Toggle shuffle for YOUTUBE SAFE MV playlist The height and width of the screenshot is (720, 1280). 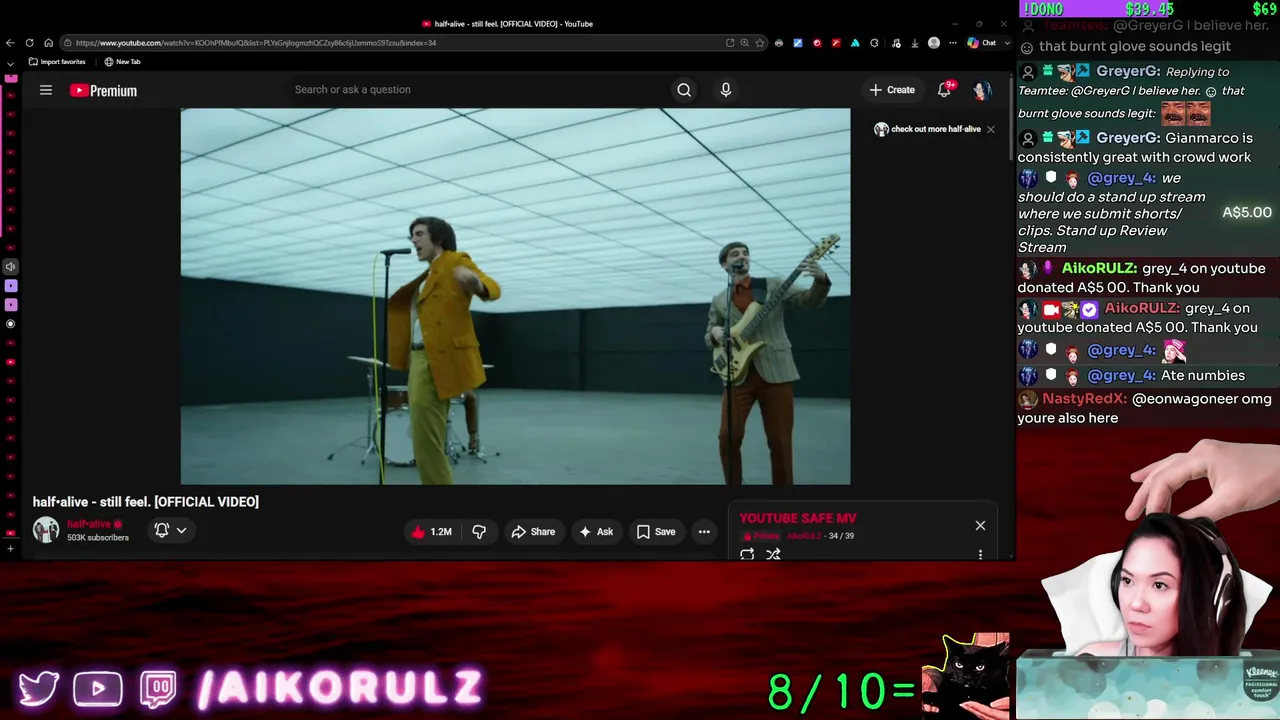773,554
